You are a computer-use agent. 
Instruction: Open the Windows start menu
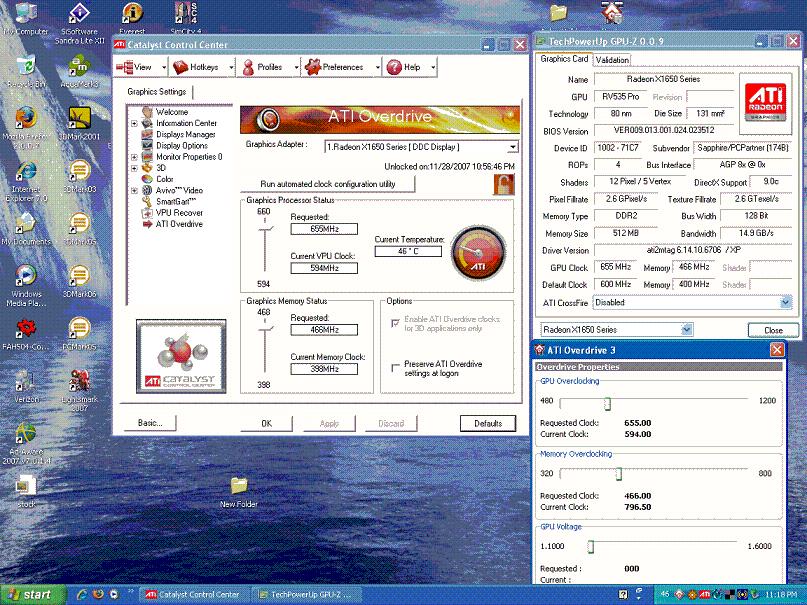pyautogui.click(x=32, y=595)
